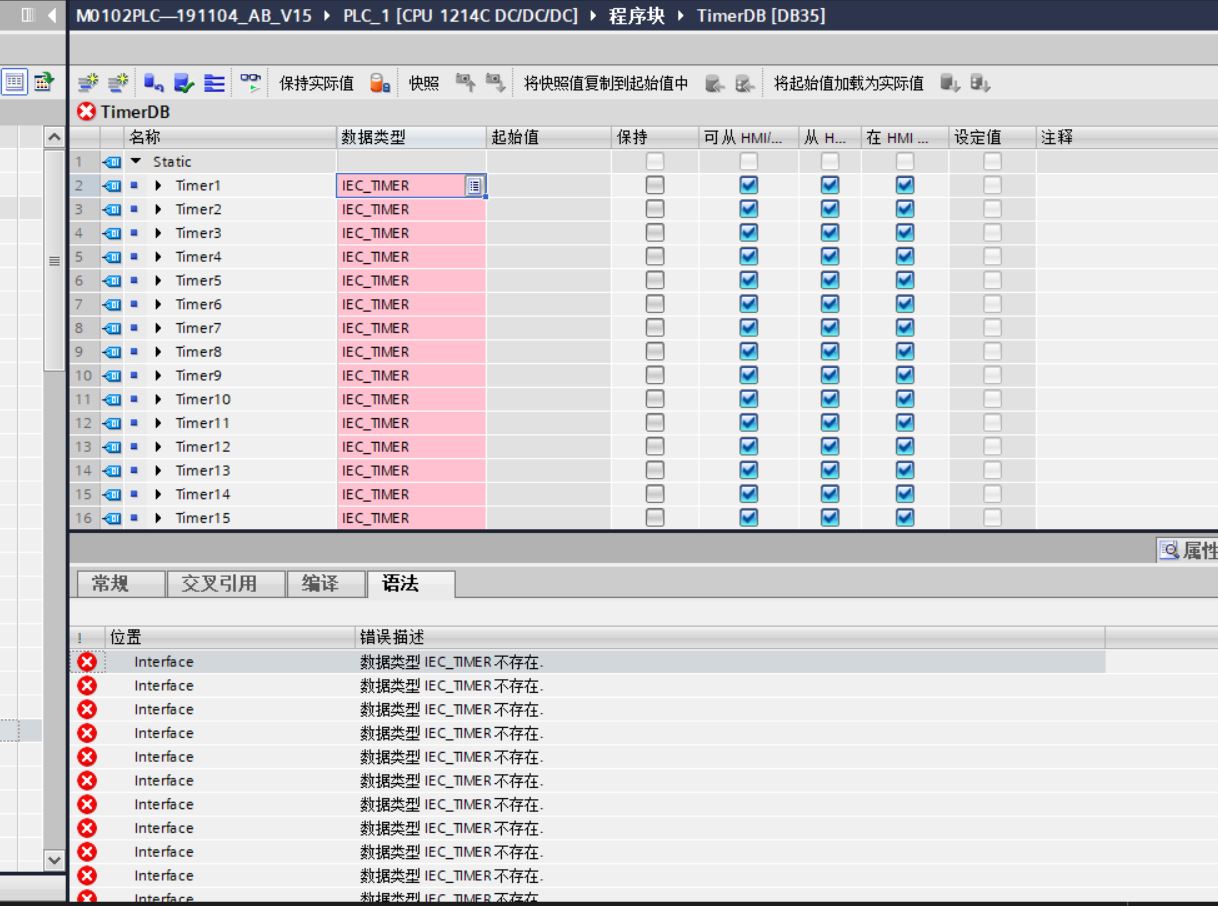Uncheck HMI accessible checkbox for Timer3

[748, 233]
